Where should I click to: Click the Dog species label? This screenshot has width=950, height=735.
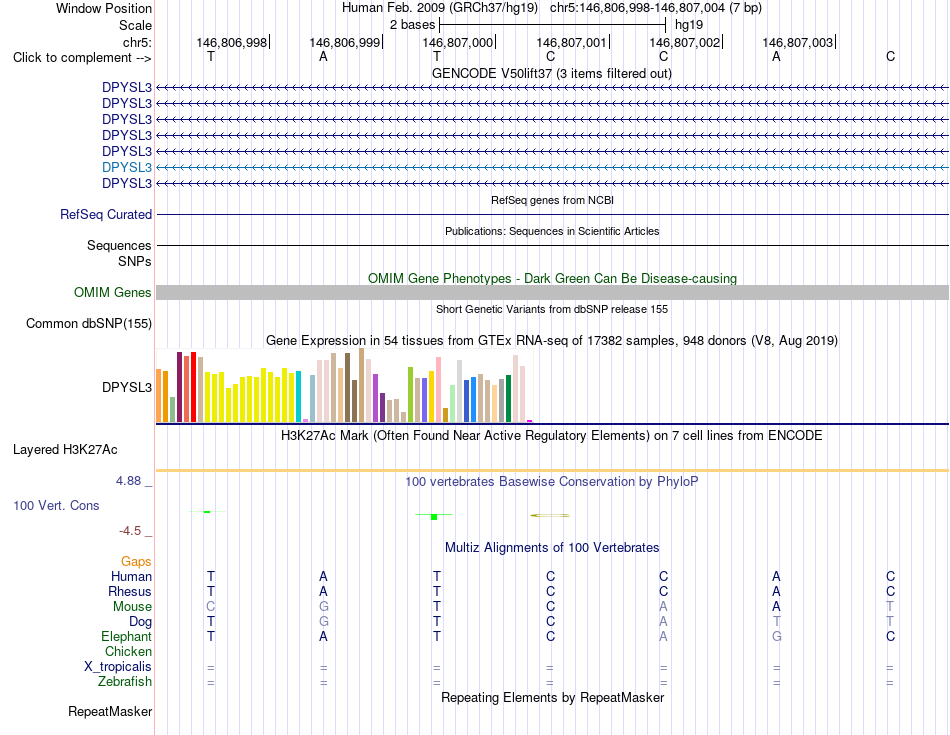point(141,622)
